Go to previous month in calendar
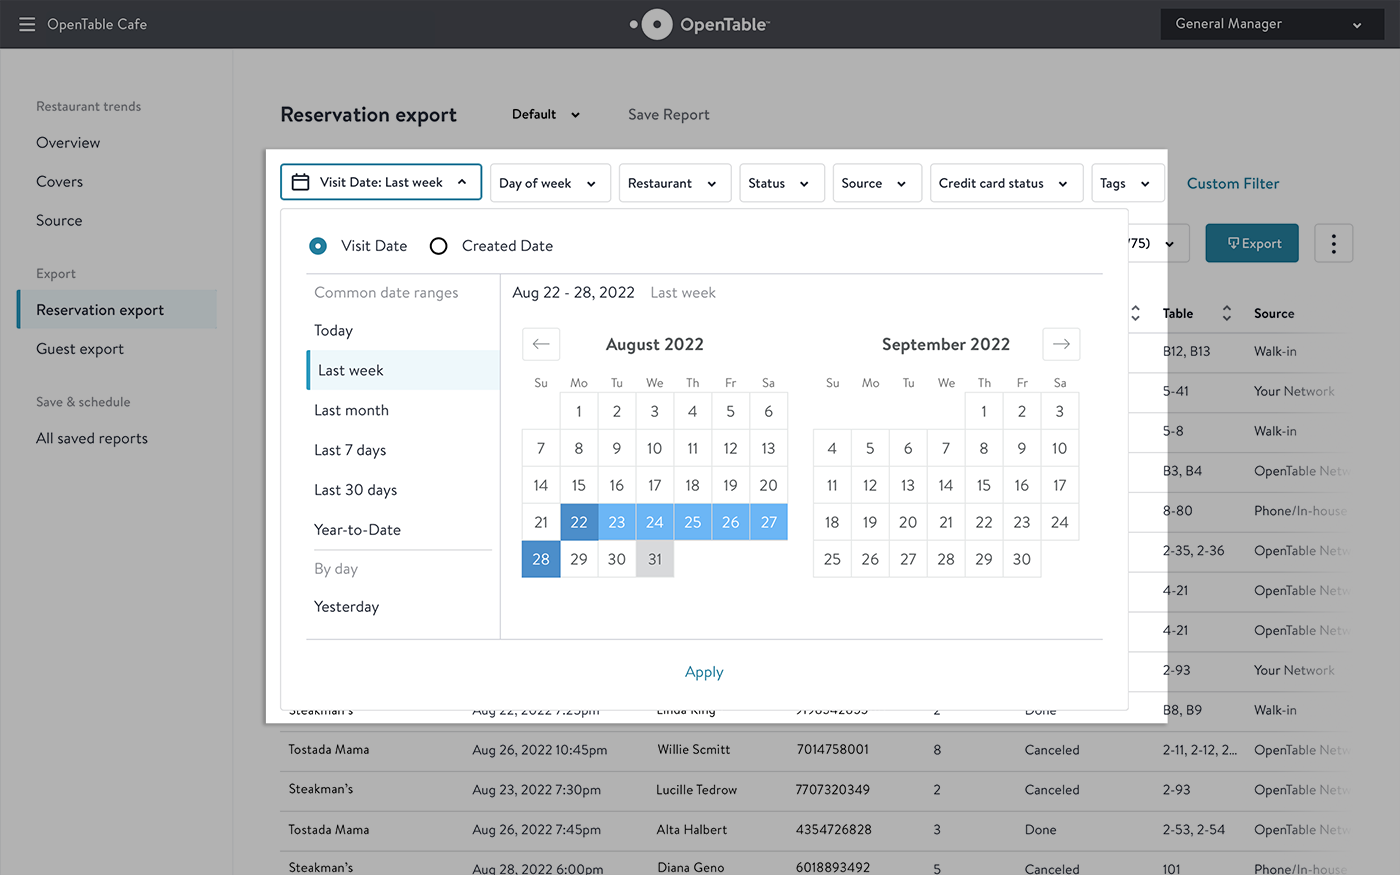1400x875 pixels. pyautogui.click(x=541, y=344)
